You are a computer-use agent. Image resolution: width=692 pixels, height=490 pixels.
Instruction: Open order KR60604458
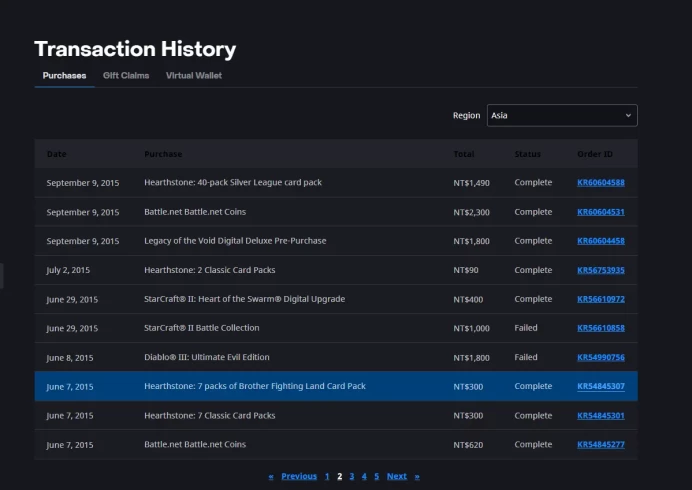tap(601, 241)
